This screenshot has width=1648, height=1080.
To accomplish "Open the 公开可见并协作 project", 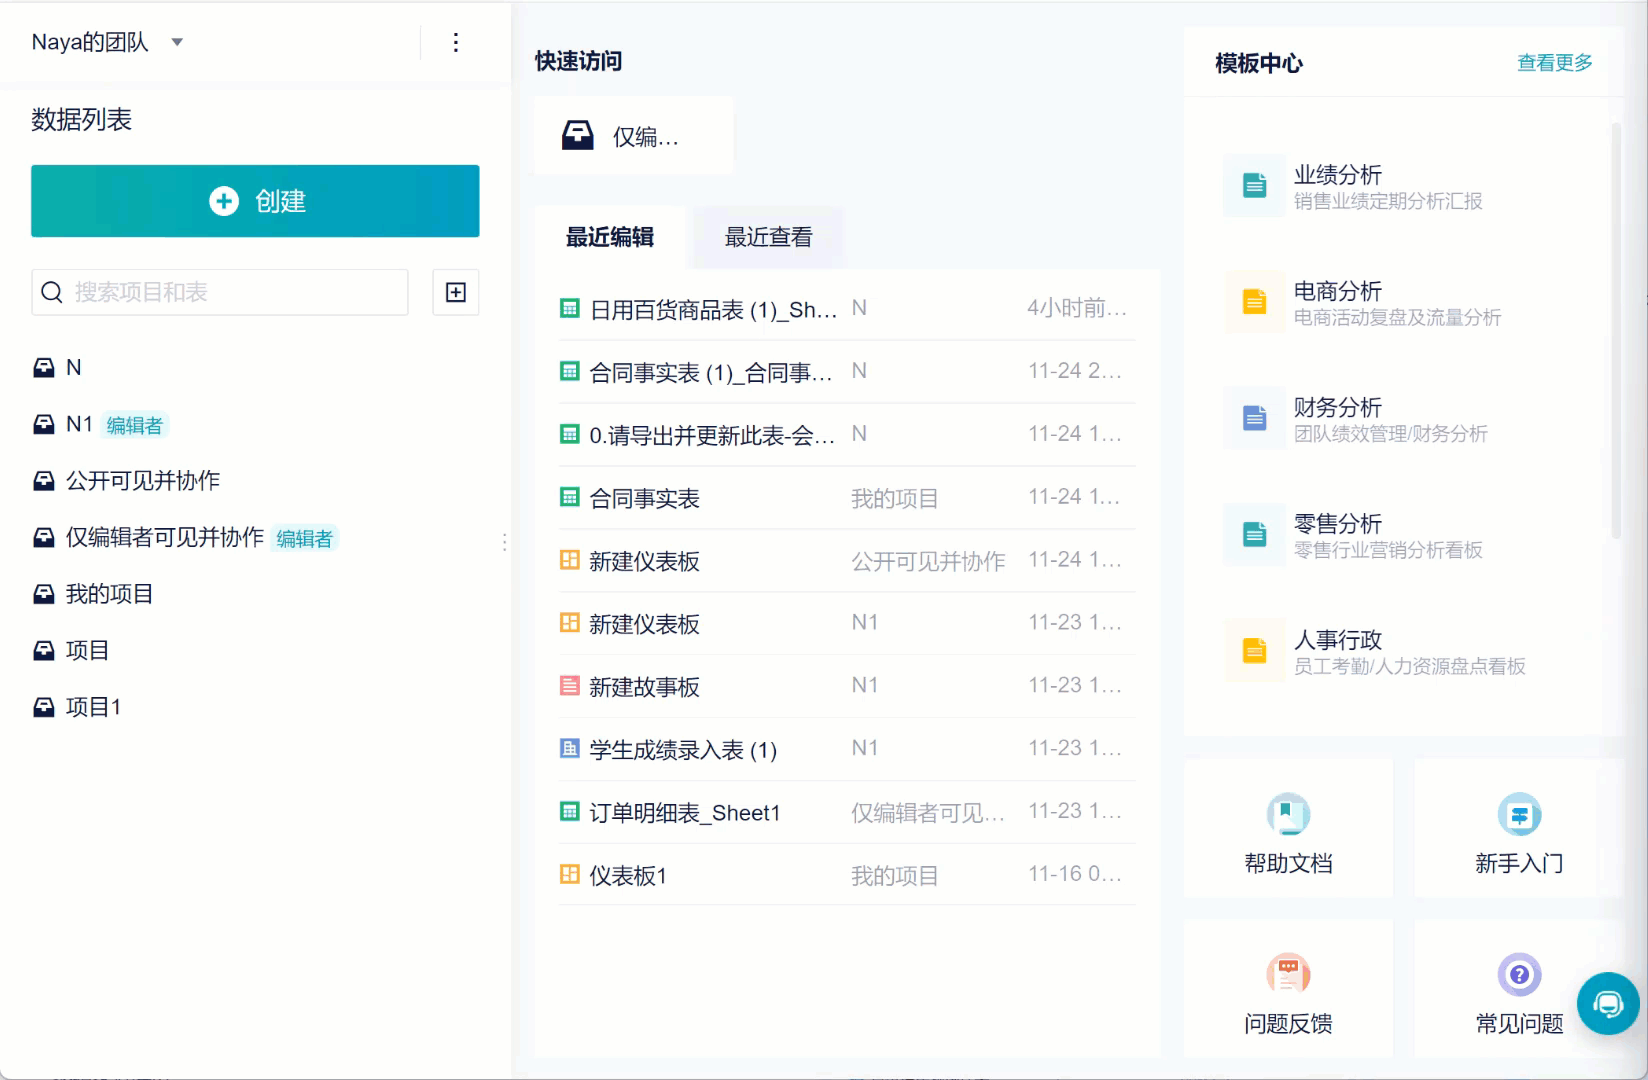I will click(142, 481).
